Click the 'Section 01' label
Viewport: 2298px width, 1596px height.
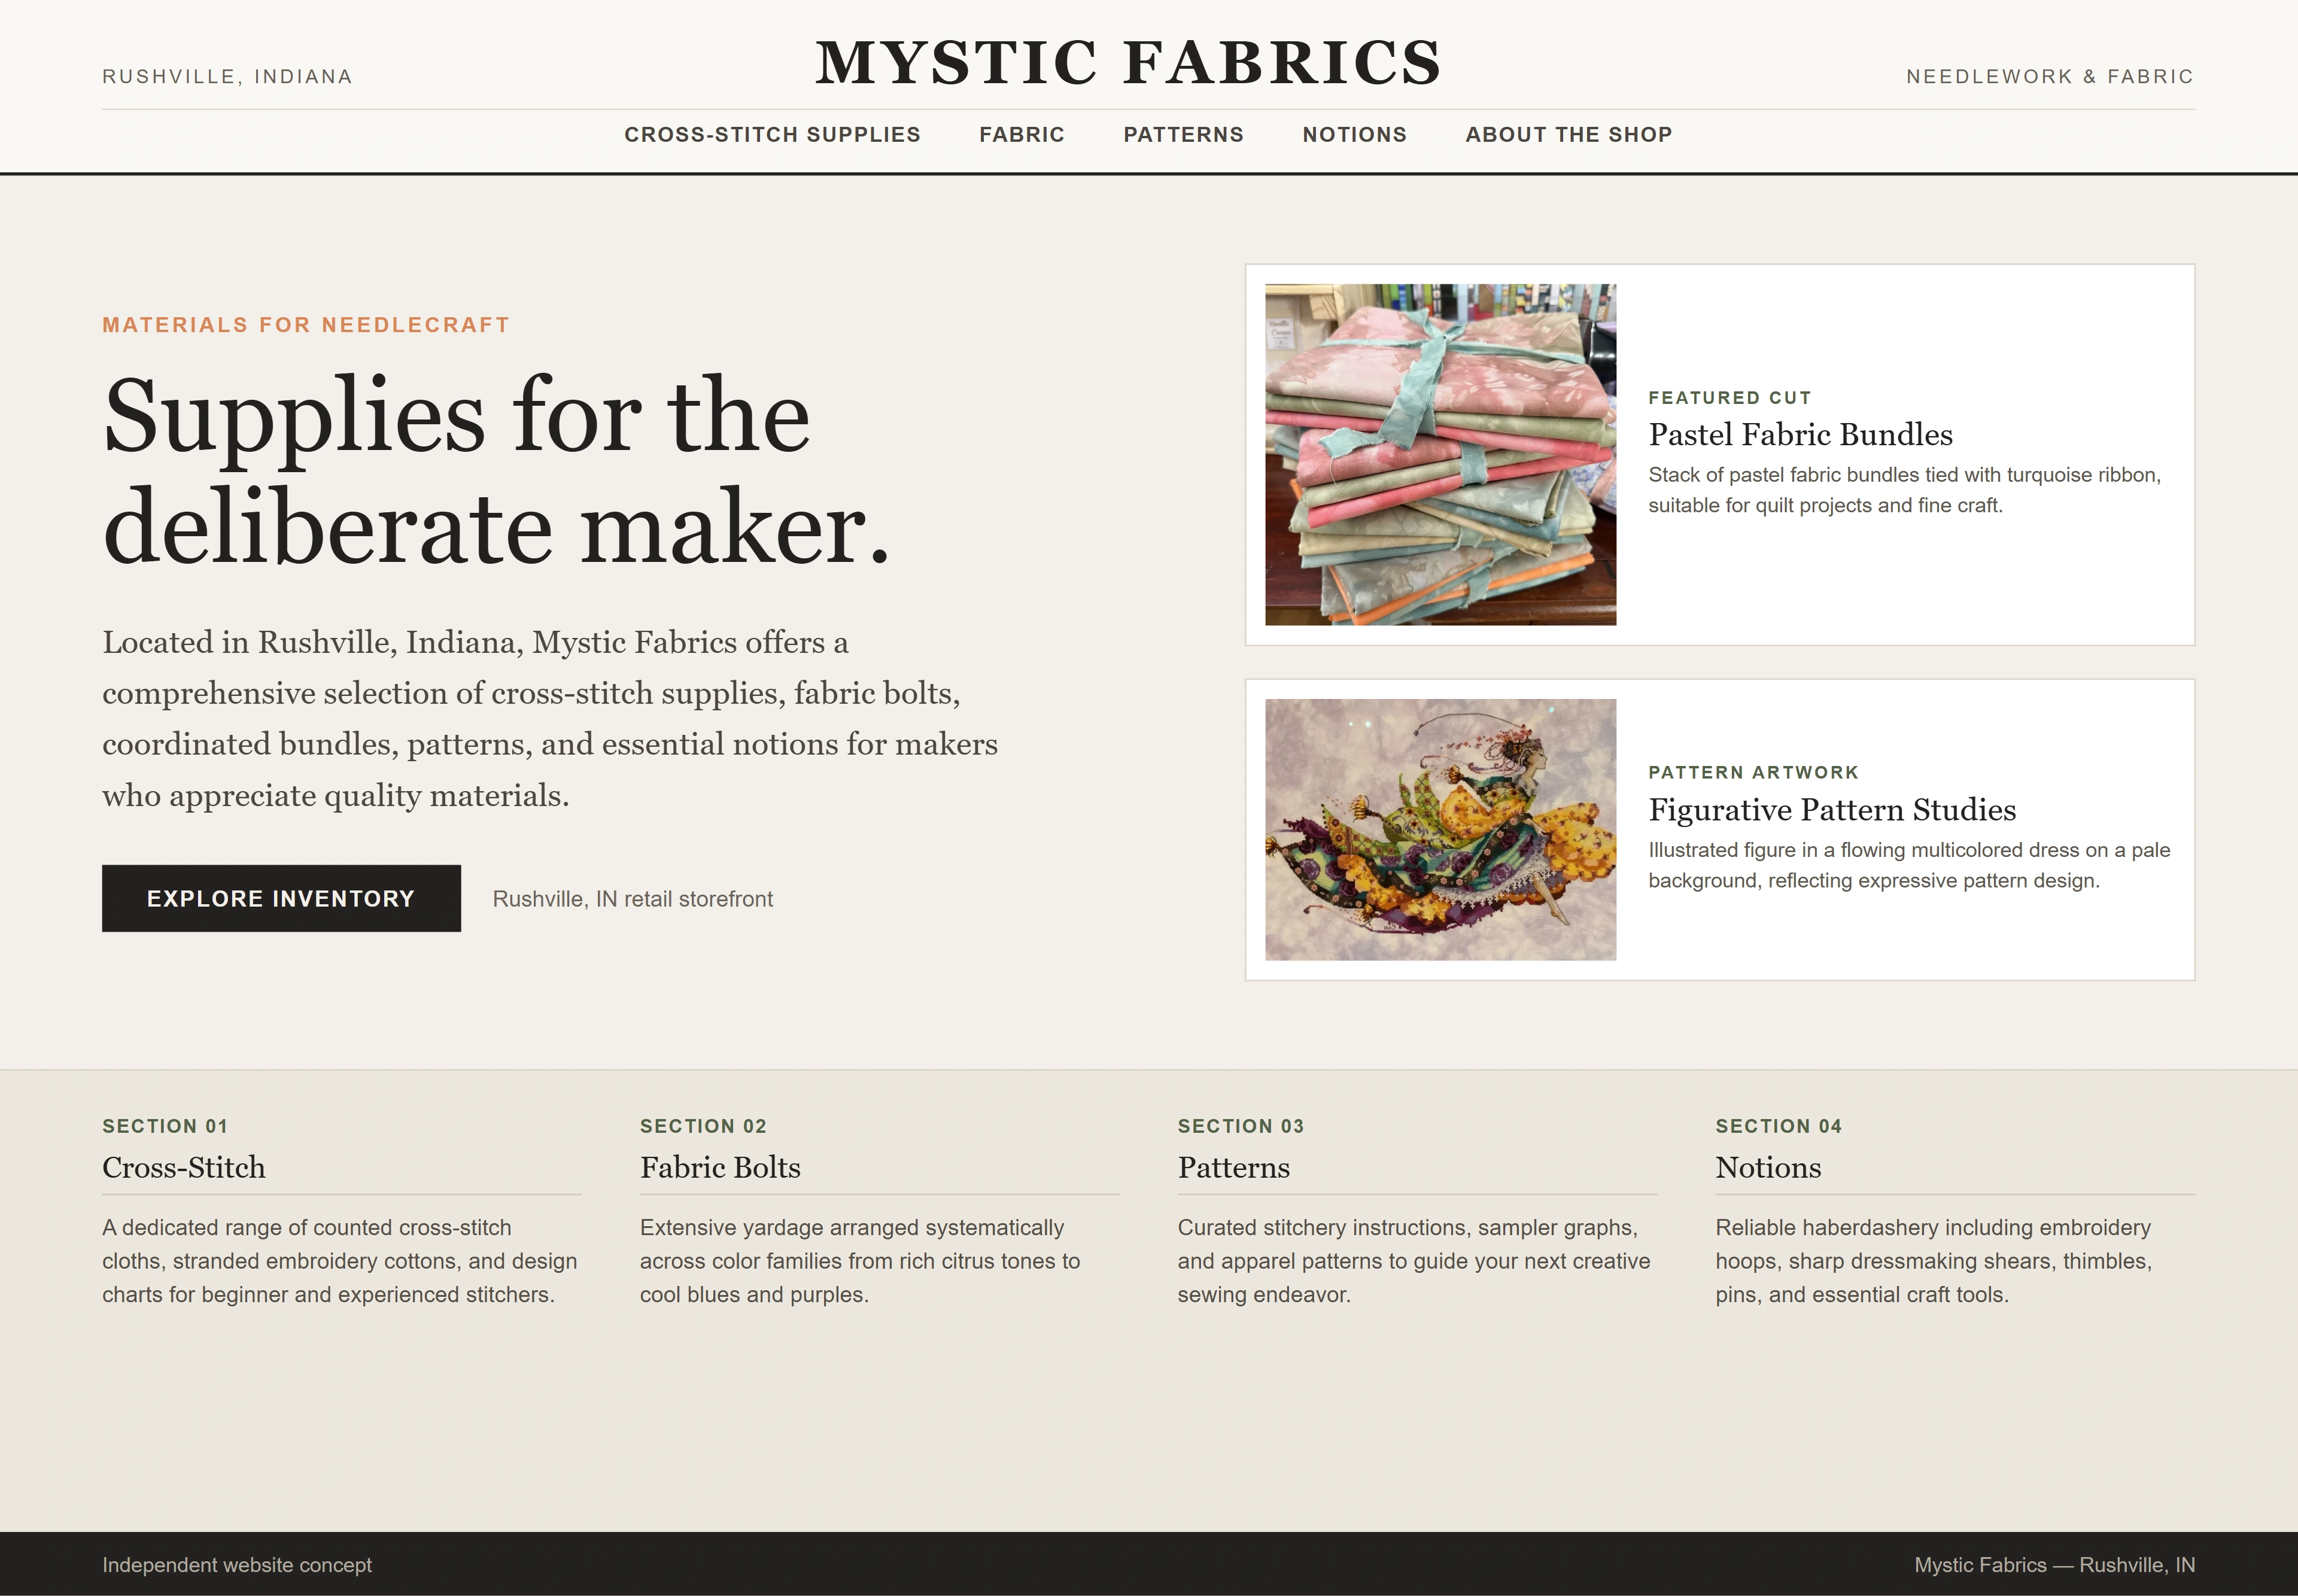tap(165, 1127)
